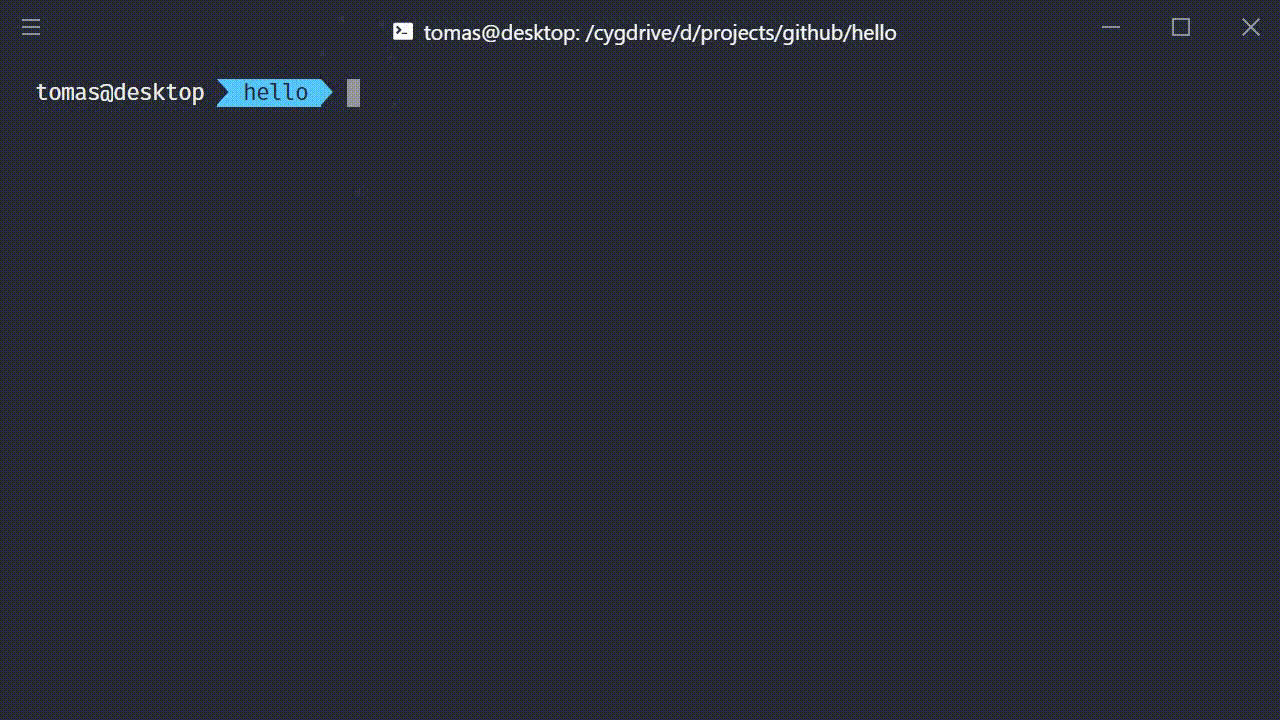
Task: Minimize the terminal window
Action: click(x=1110, y=28)
